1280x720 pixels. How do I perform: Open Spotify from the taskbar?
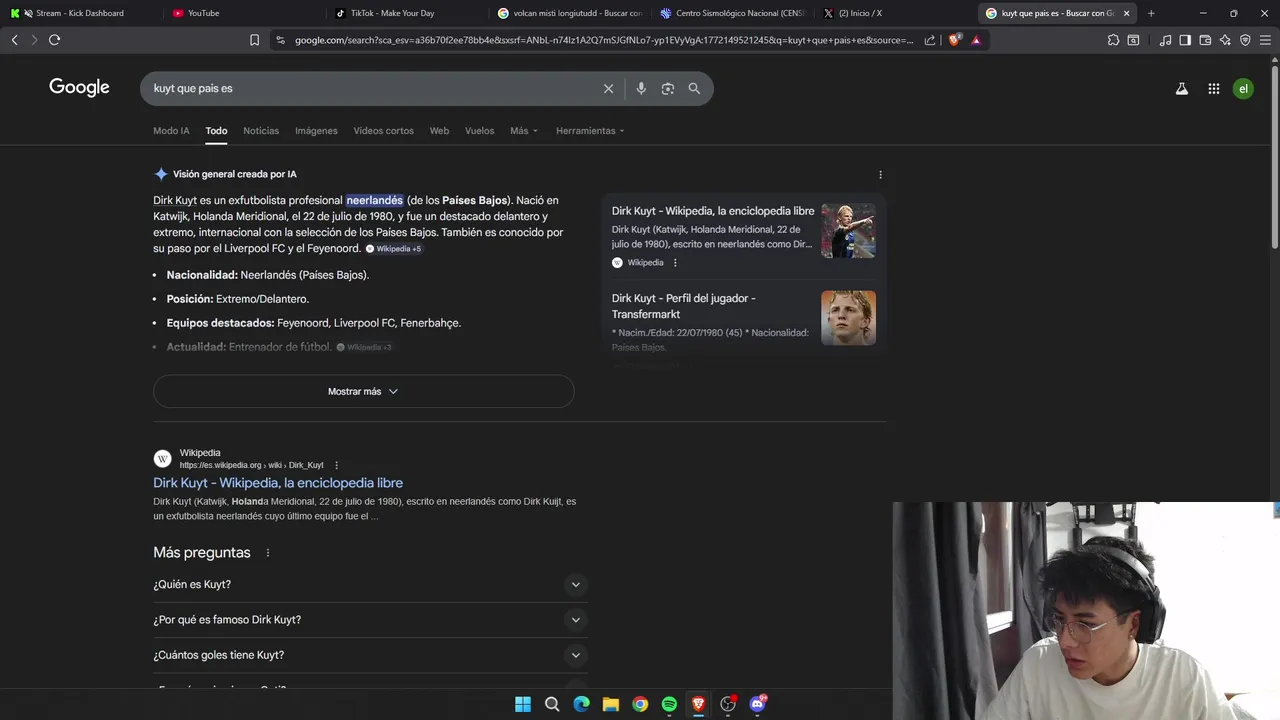[669, 704]
